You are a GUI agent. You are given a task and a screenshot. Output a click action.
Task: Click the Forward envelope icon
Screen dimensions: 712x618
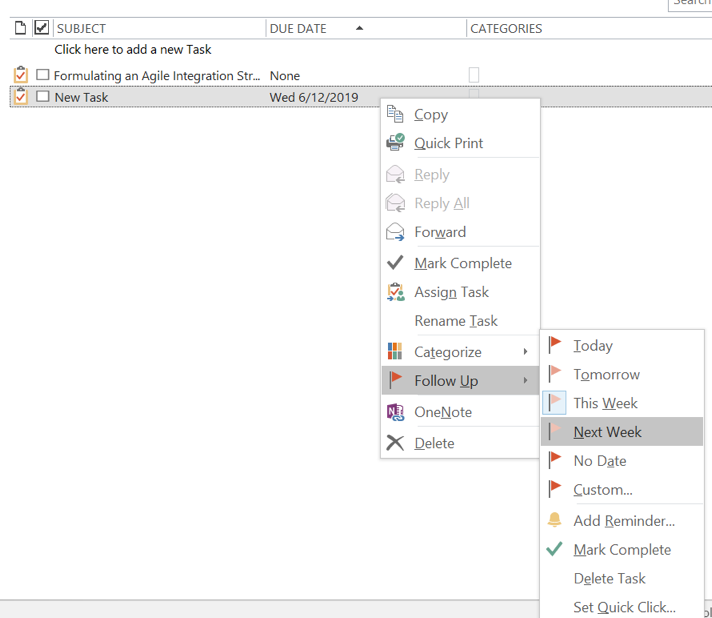(x=395, y=232)
